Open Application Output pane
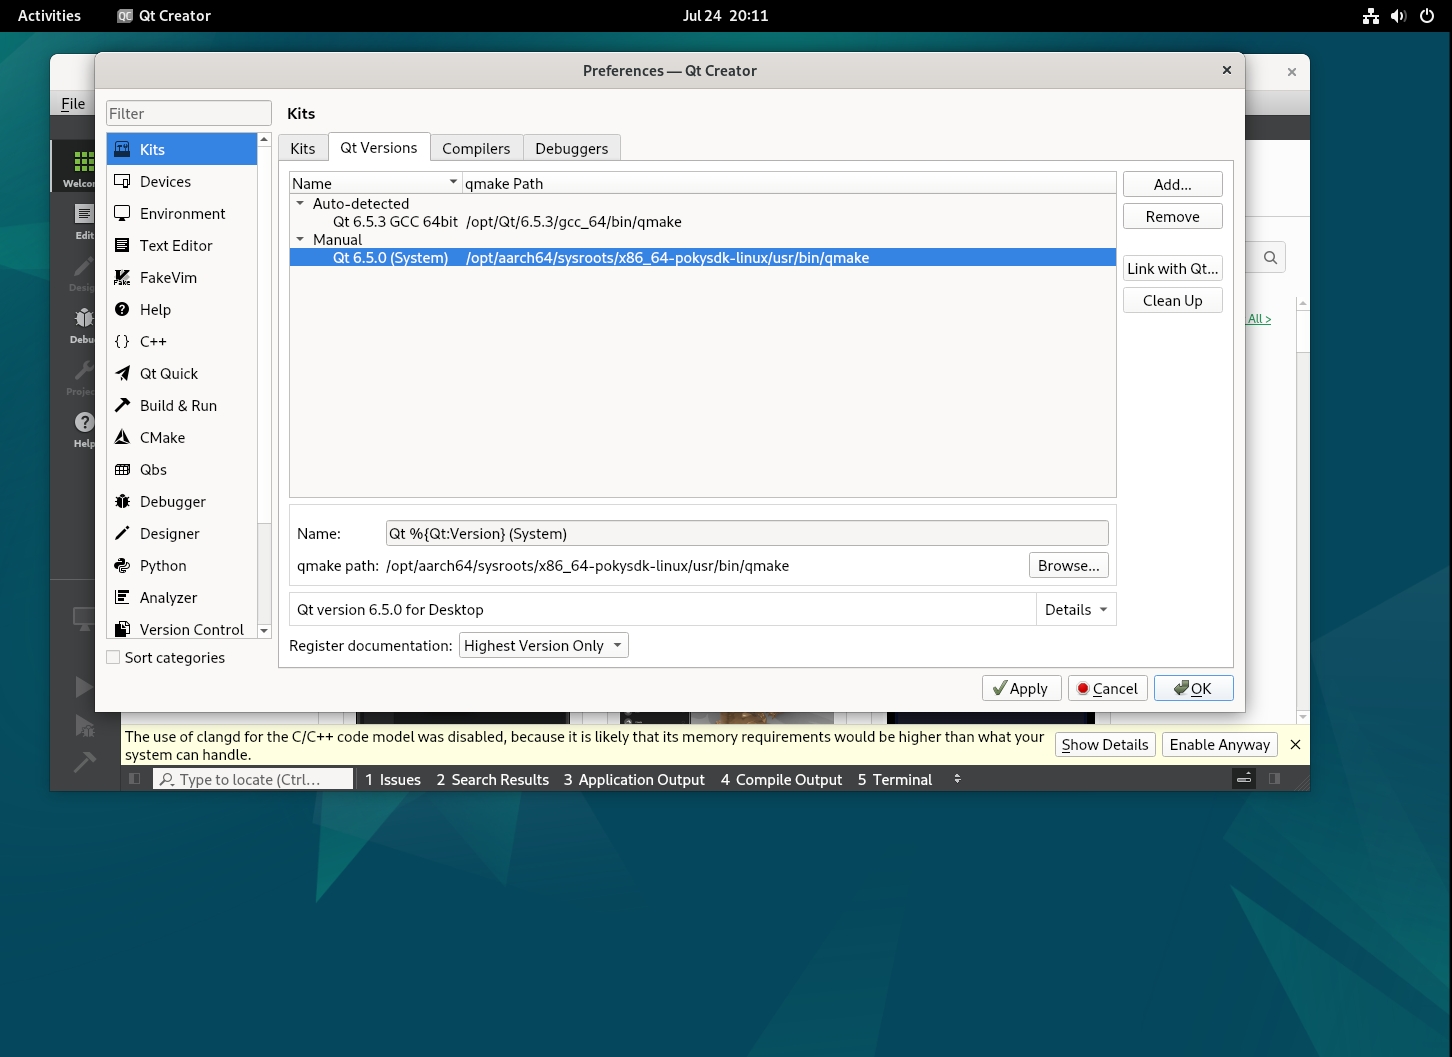Screen dimensions: 1452x1057 [x=634, y=779]
